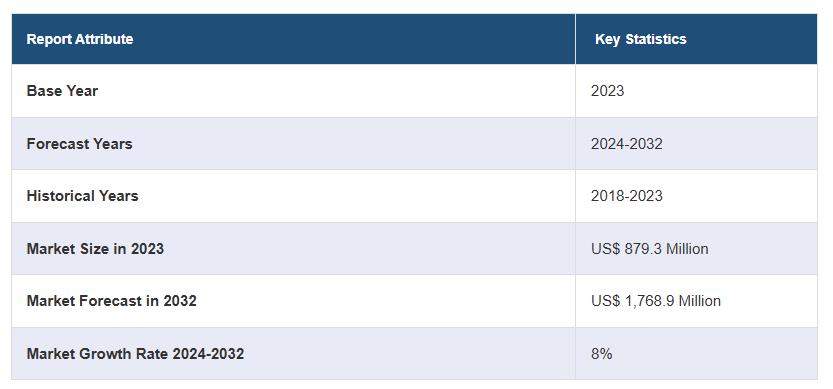Click the Report Attribute column header
The height and width of the screenshot is (389, 833).
click(80, 39)
